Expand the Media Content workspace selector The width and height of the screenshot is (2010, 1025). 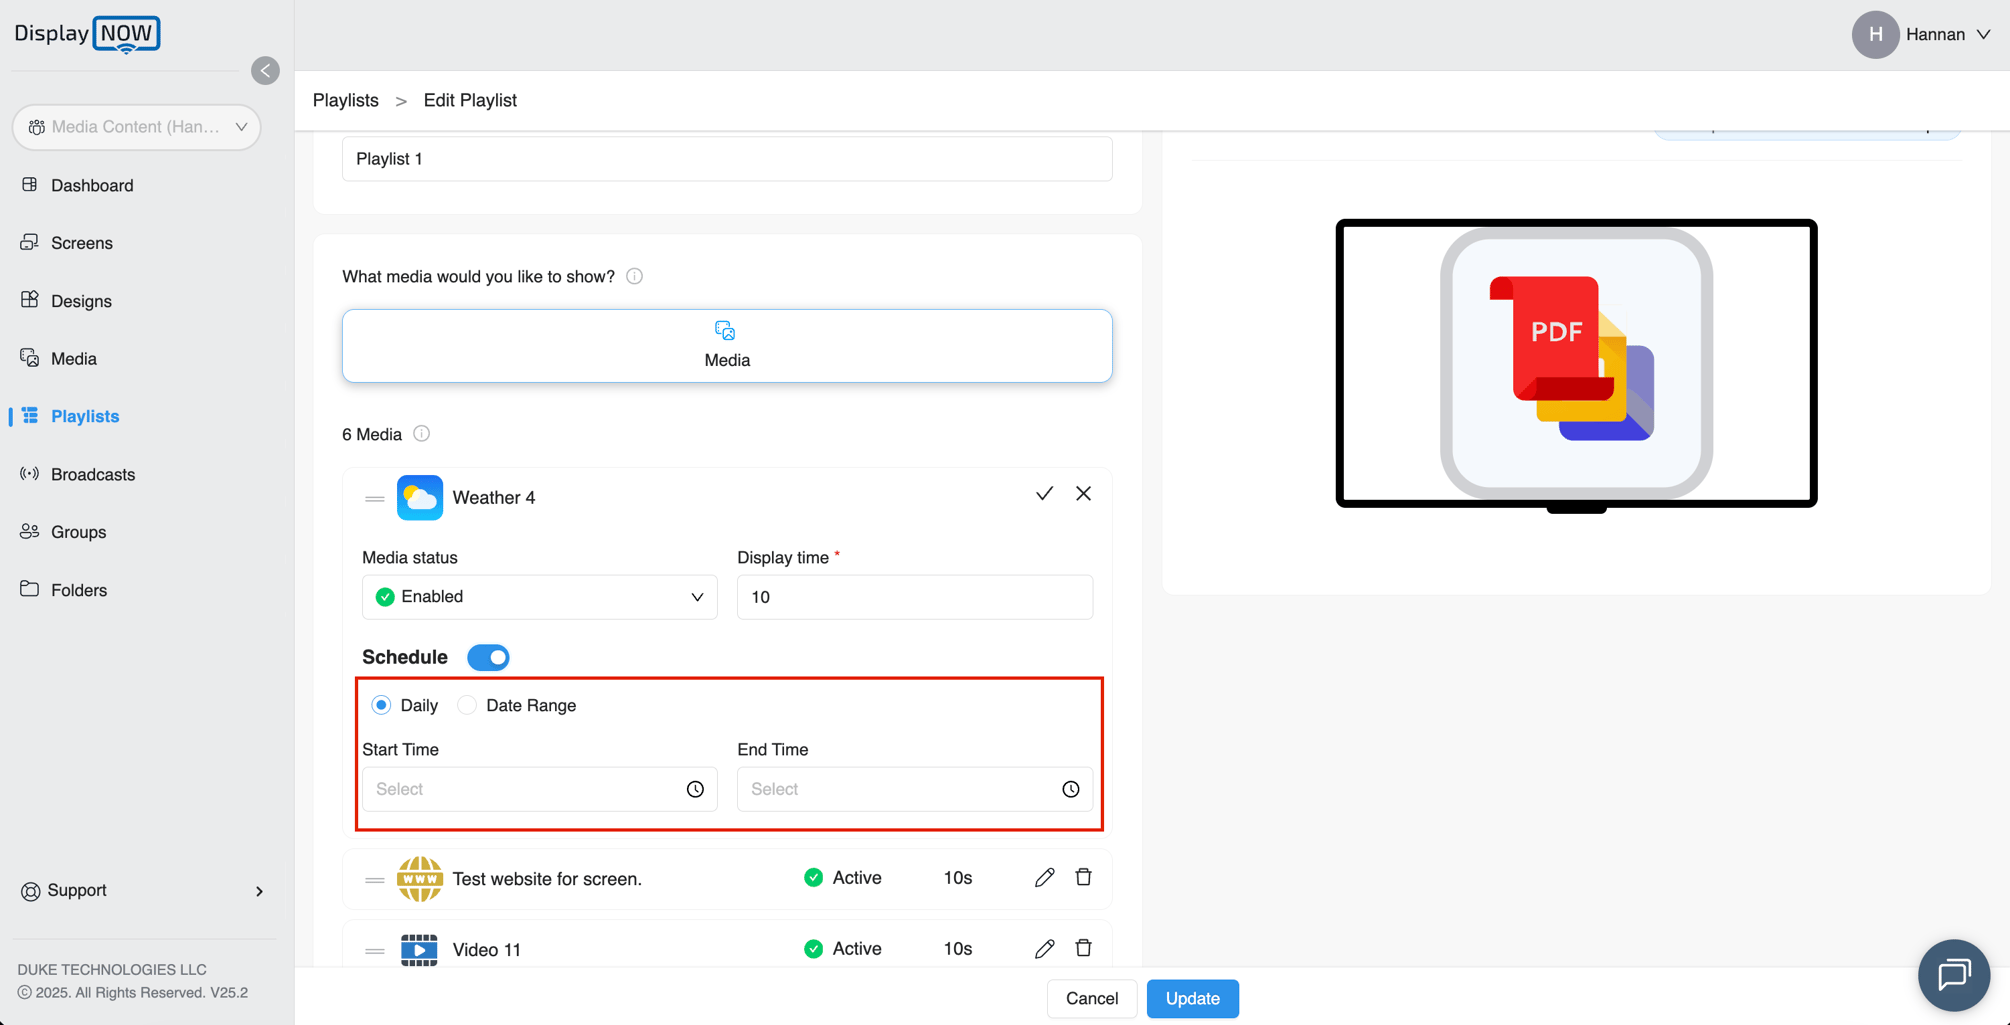point(137,127)
